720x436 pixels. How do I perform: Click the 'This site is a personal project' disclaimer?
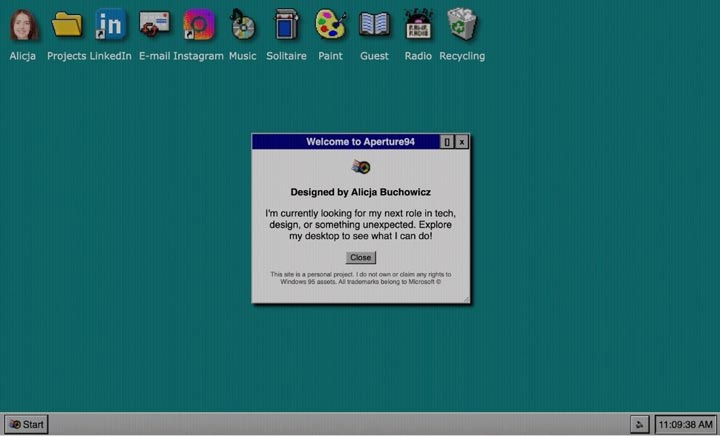[360, 278]
